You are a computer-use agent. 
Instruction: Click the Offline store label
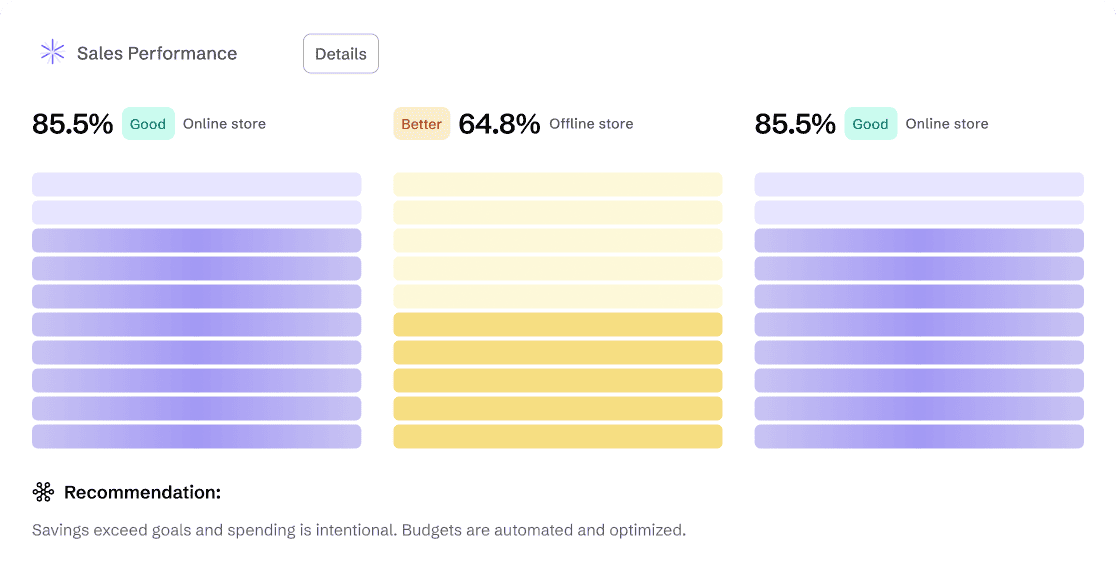[x=591, y=124]
